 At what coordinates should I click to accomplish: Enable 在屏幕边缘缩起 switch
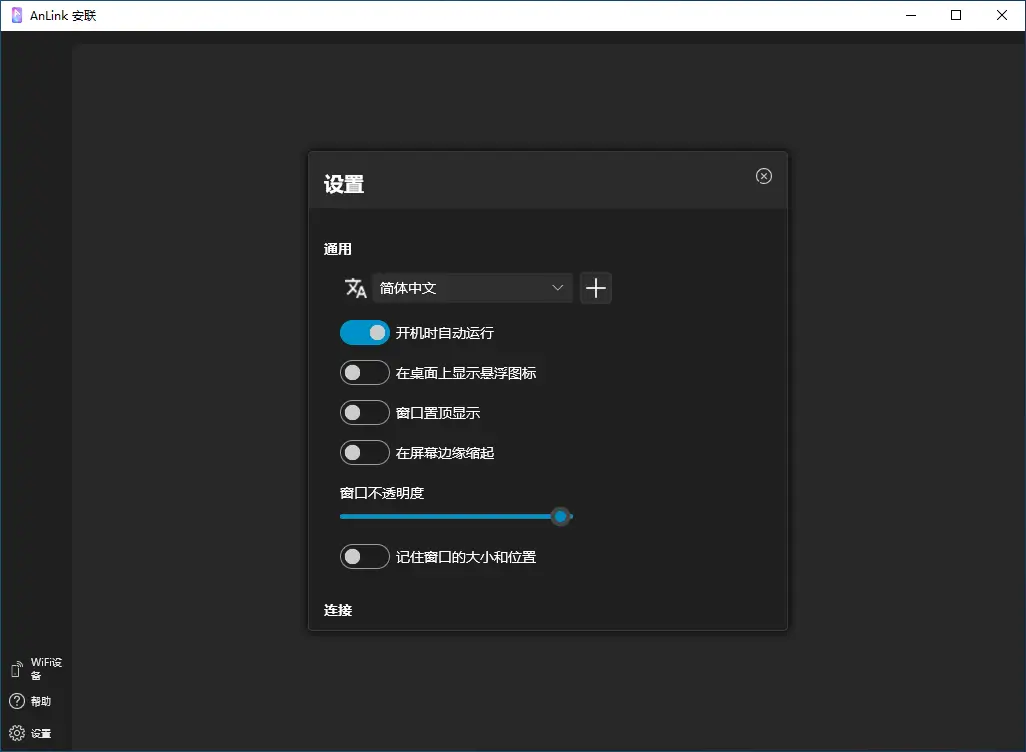tap(365, 453)
